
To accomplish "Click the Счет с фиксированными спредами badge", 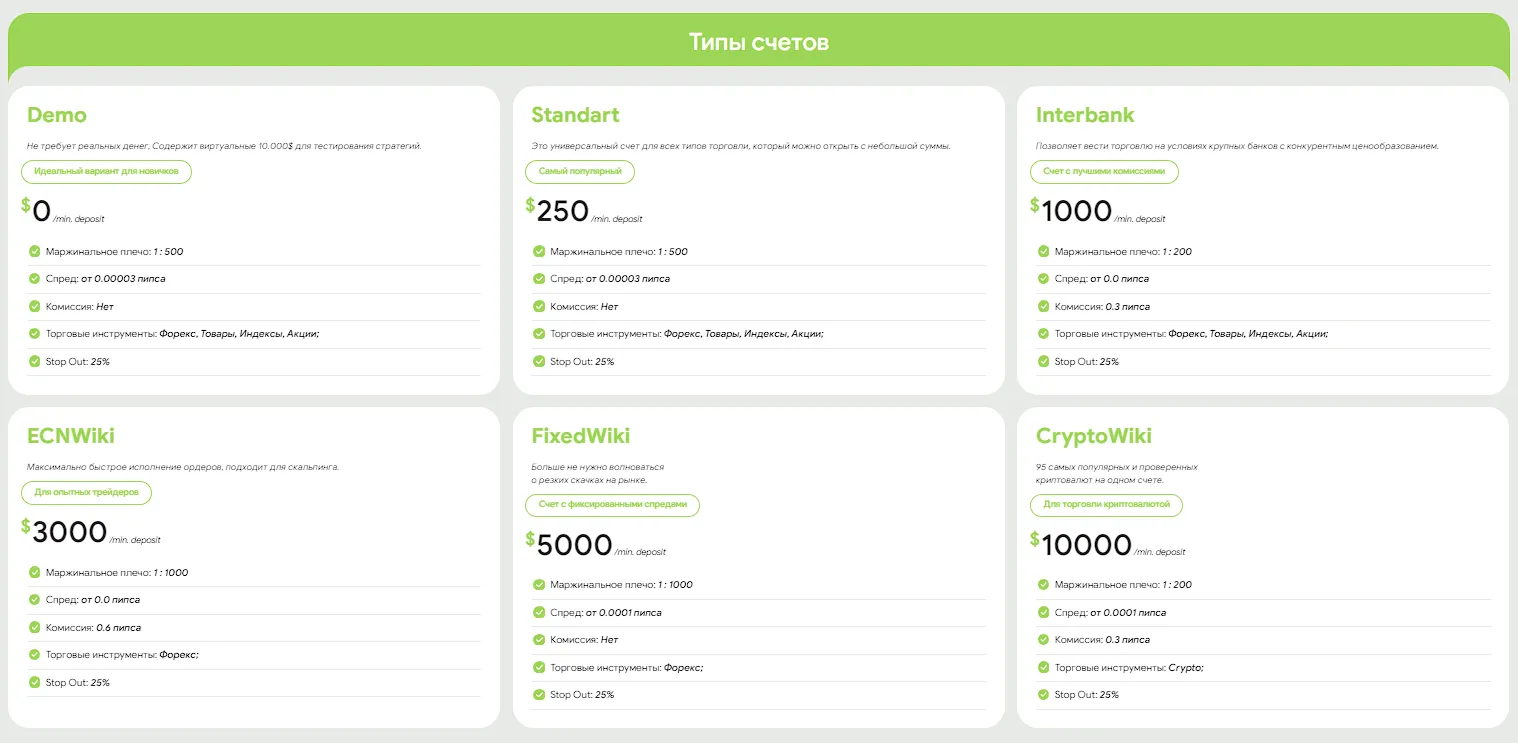I will click(x=612, y=505).
